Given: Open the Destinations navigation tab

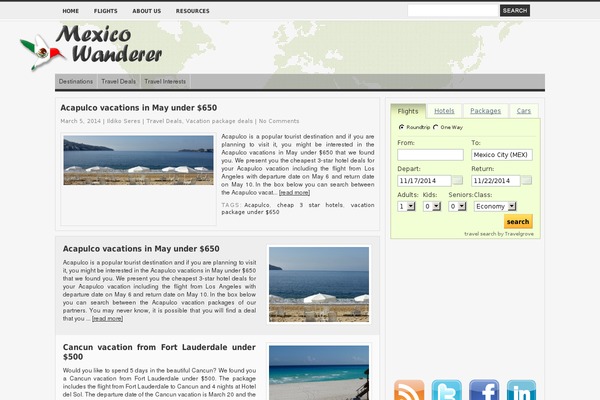Looking at the screenshot, I should 76,82.
